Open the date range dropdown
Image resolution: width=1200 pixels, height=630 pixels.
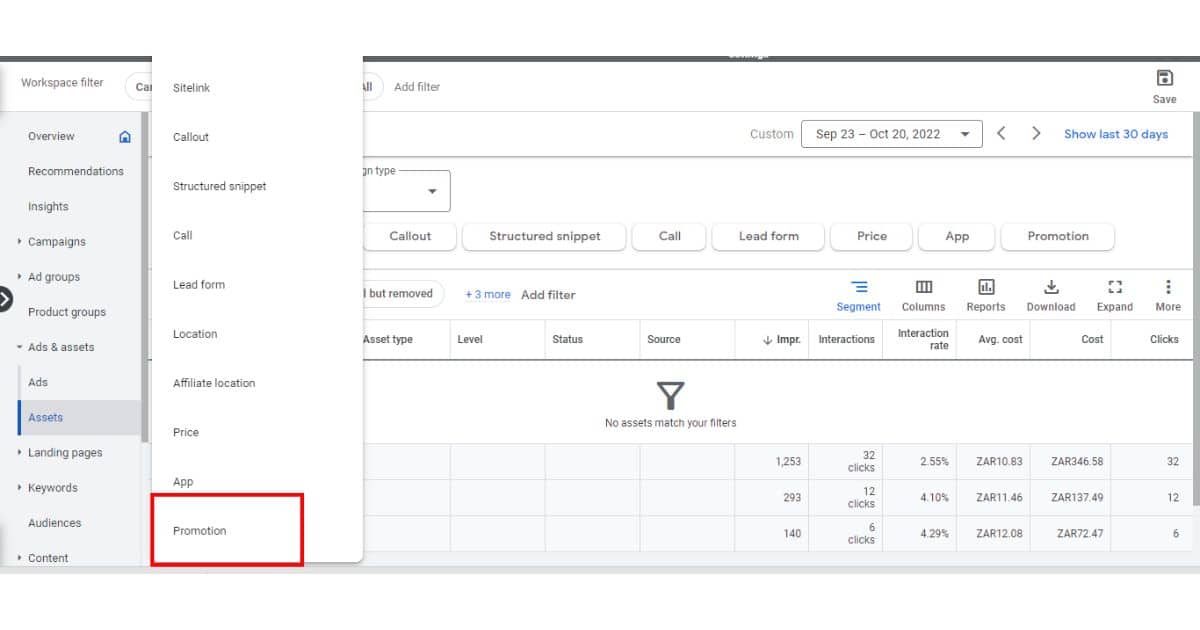tap(892, 133)
